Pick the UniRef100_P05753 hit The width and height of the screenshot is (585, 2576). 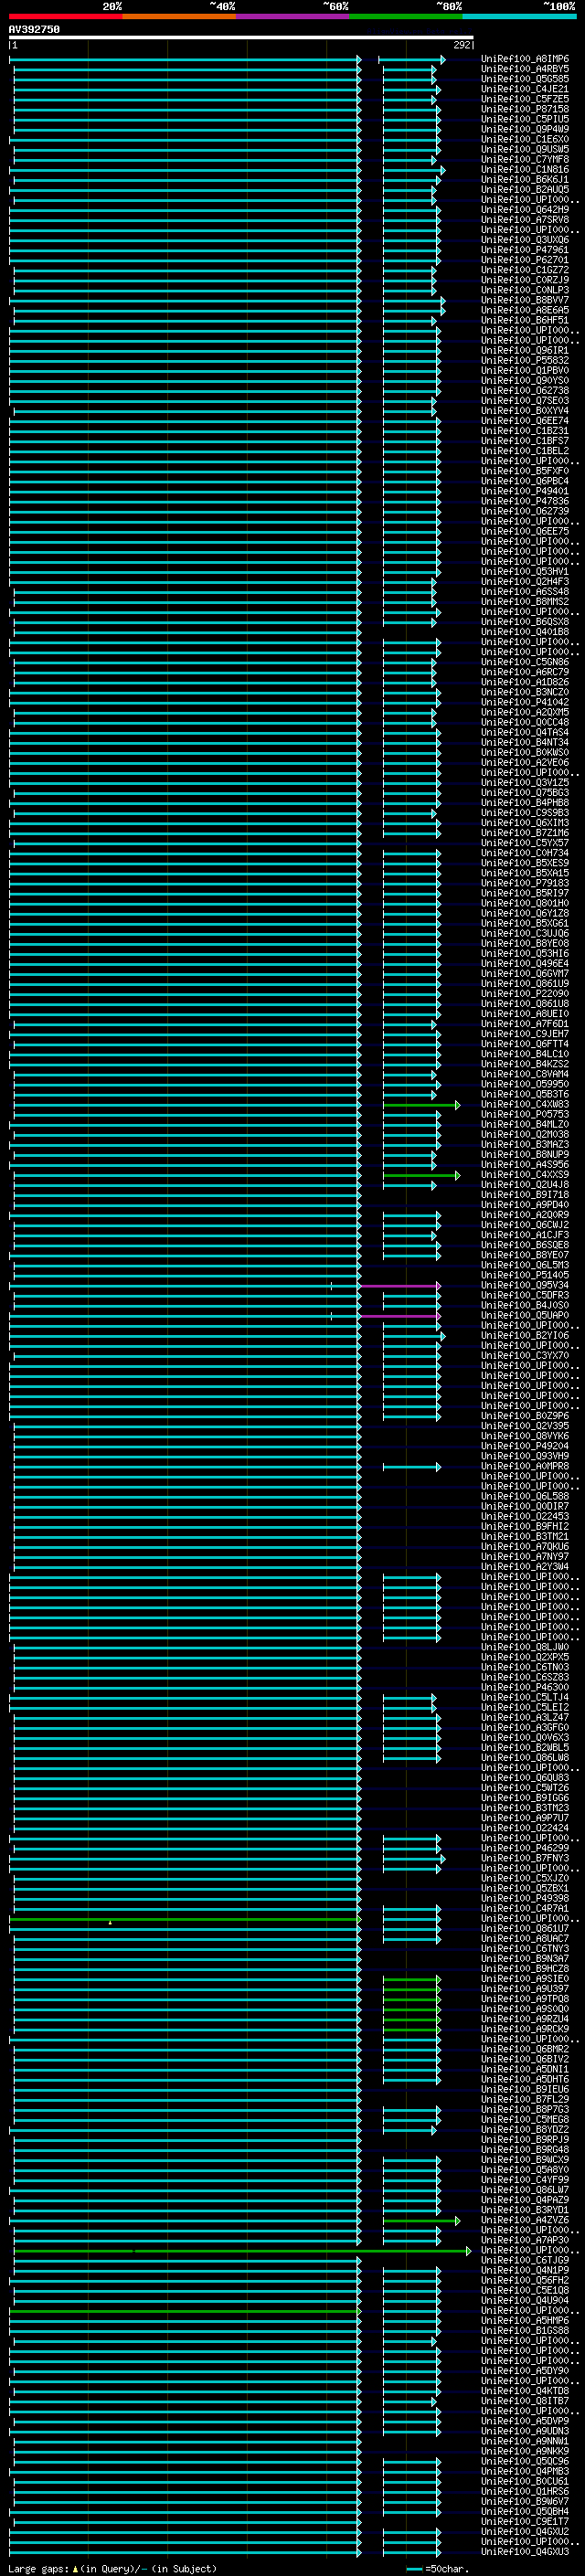click(525, 1114)
